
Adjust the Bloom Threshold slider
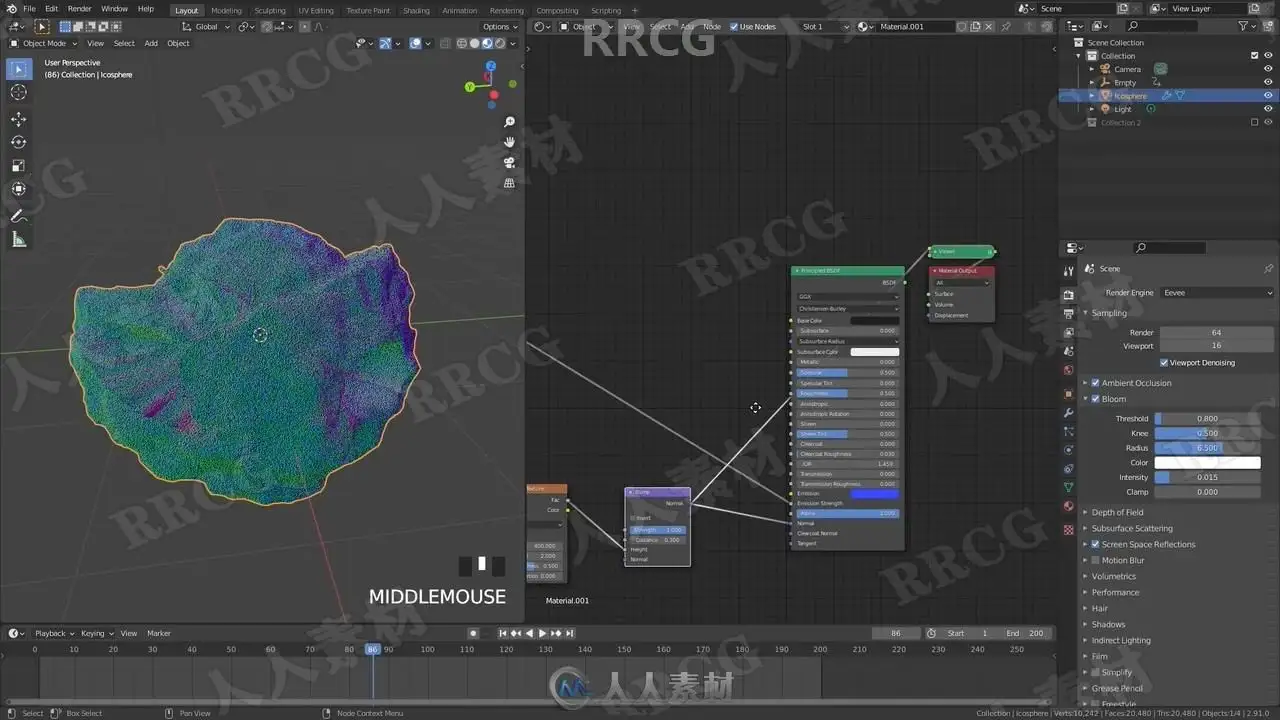click(1207, 419)
